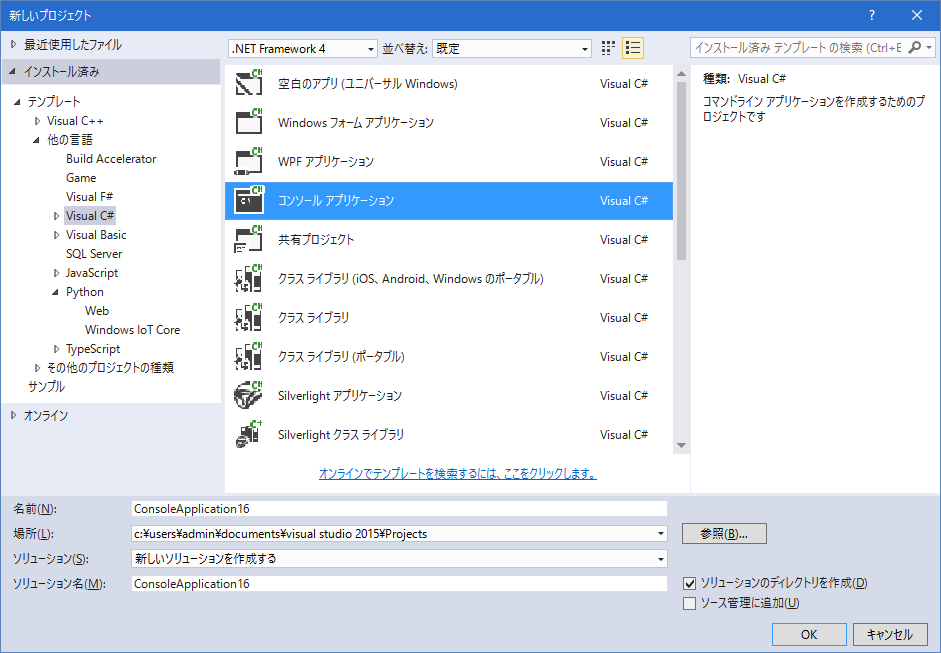
Task: Select the Windows Forms application icon
Action: point(248,123)
